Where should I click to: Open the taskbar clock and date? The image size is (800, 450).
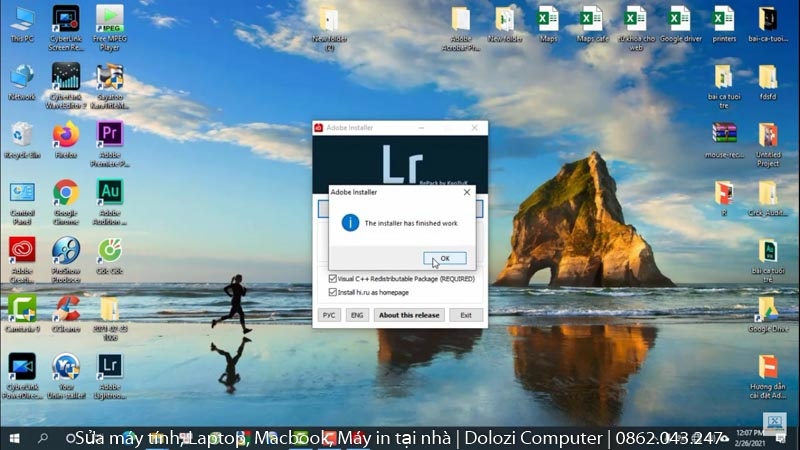pos(751,438)
